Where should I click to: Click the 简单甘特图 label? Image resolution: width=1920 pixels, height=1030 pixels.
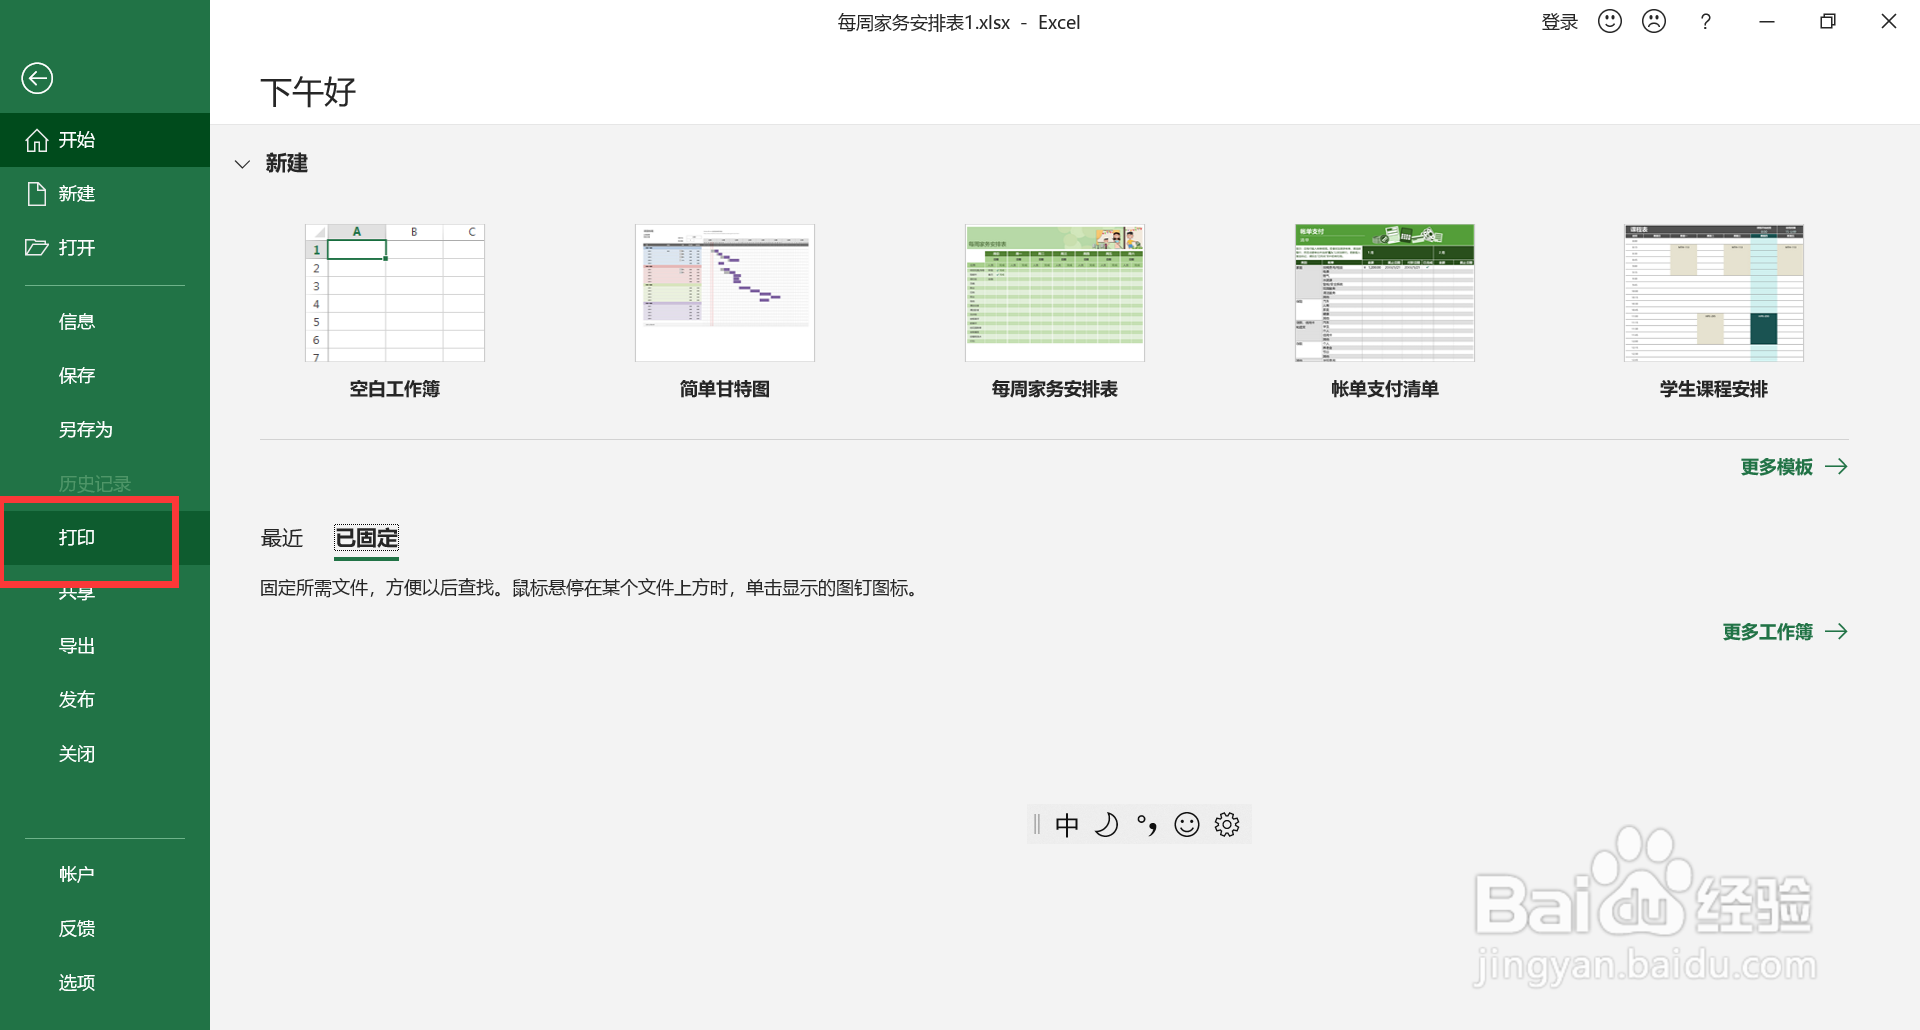click(725, 389)
